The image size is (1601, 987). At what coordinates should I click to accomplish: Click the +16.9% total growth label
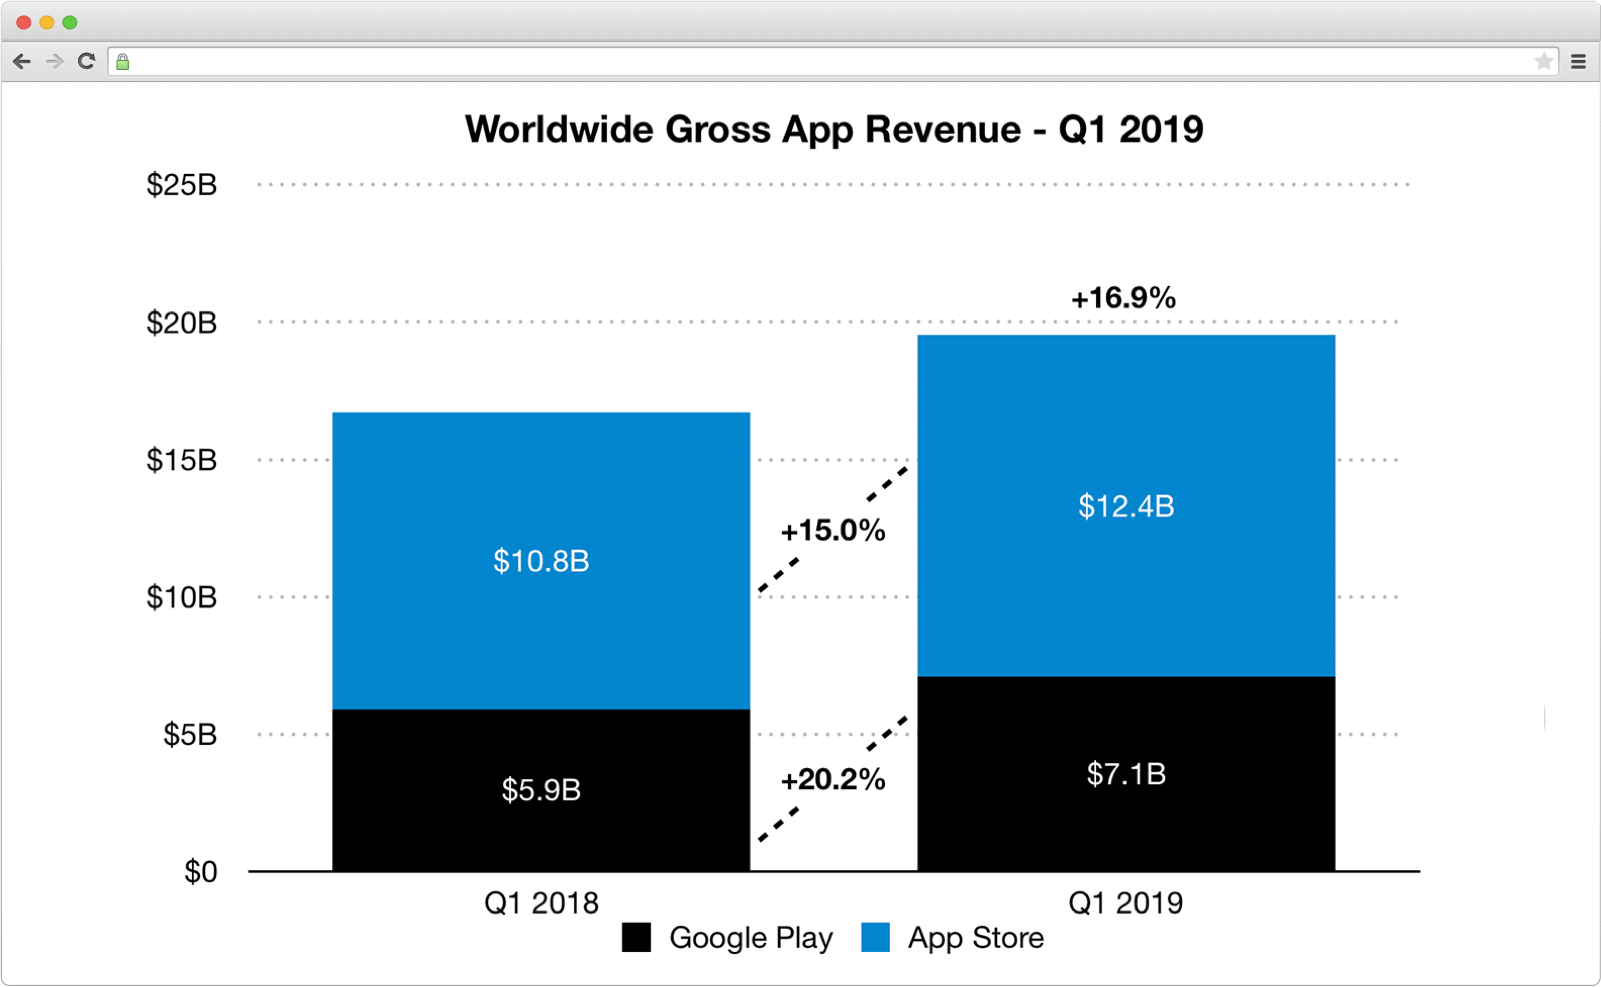[1124, 298]
